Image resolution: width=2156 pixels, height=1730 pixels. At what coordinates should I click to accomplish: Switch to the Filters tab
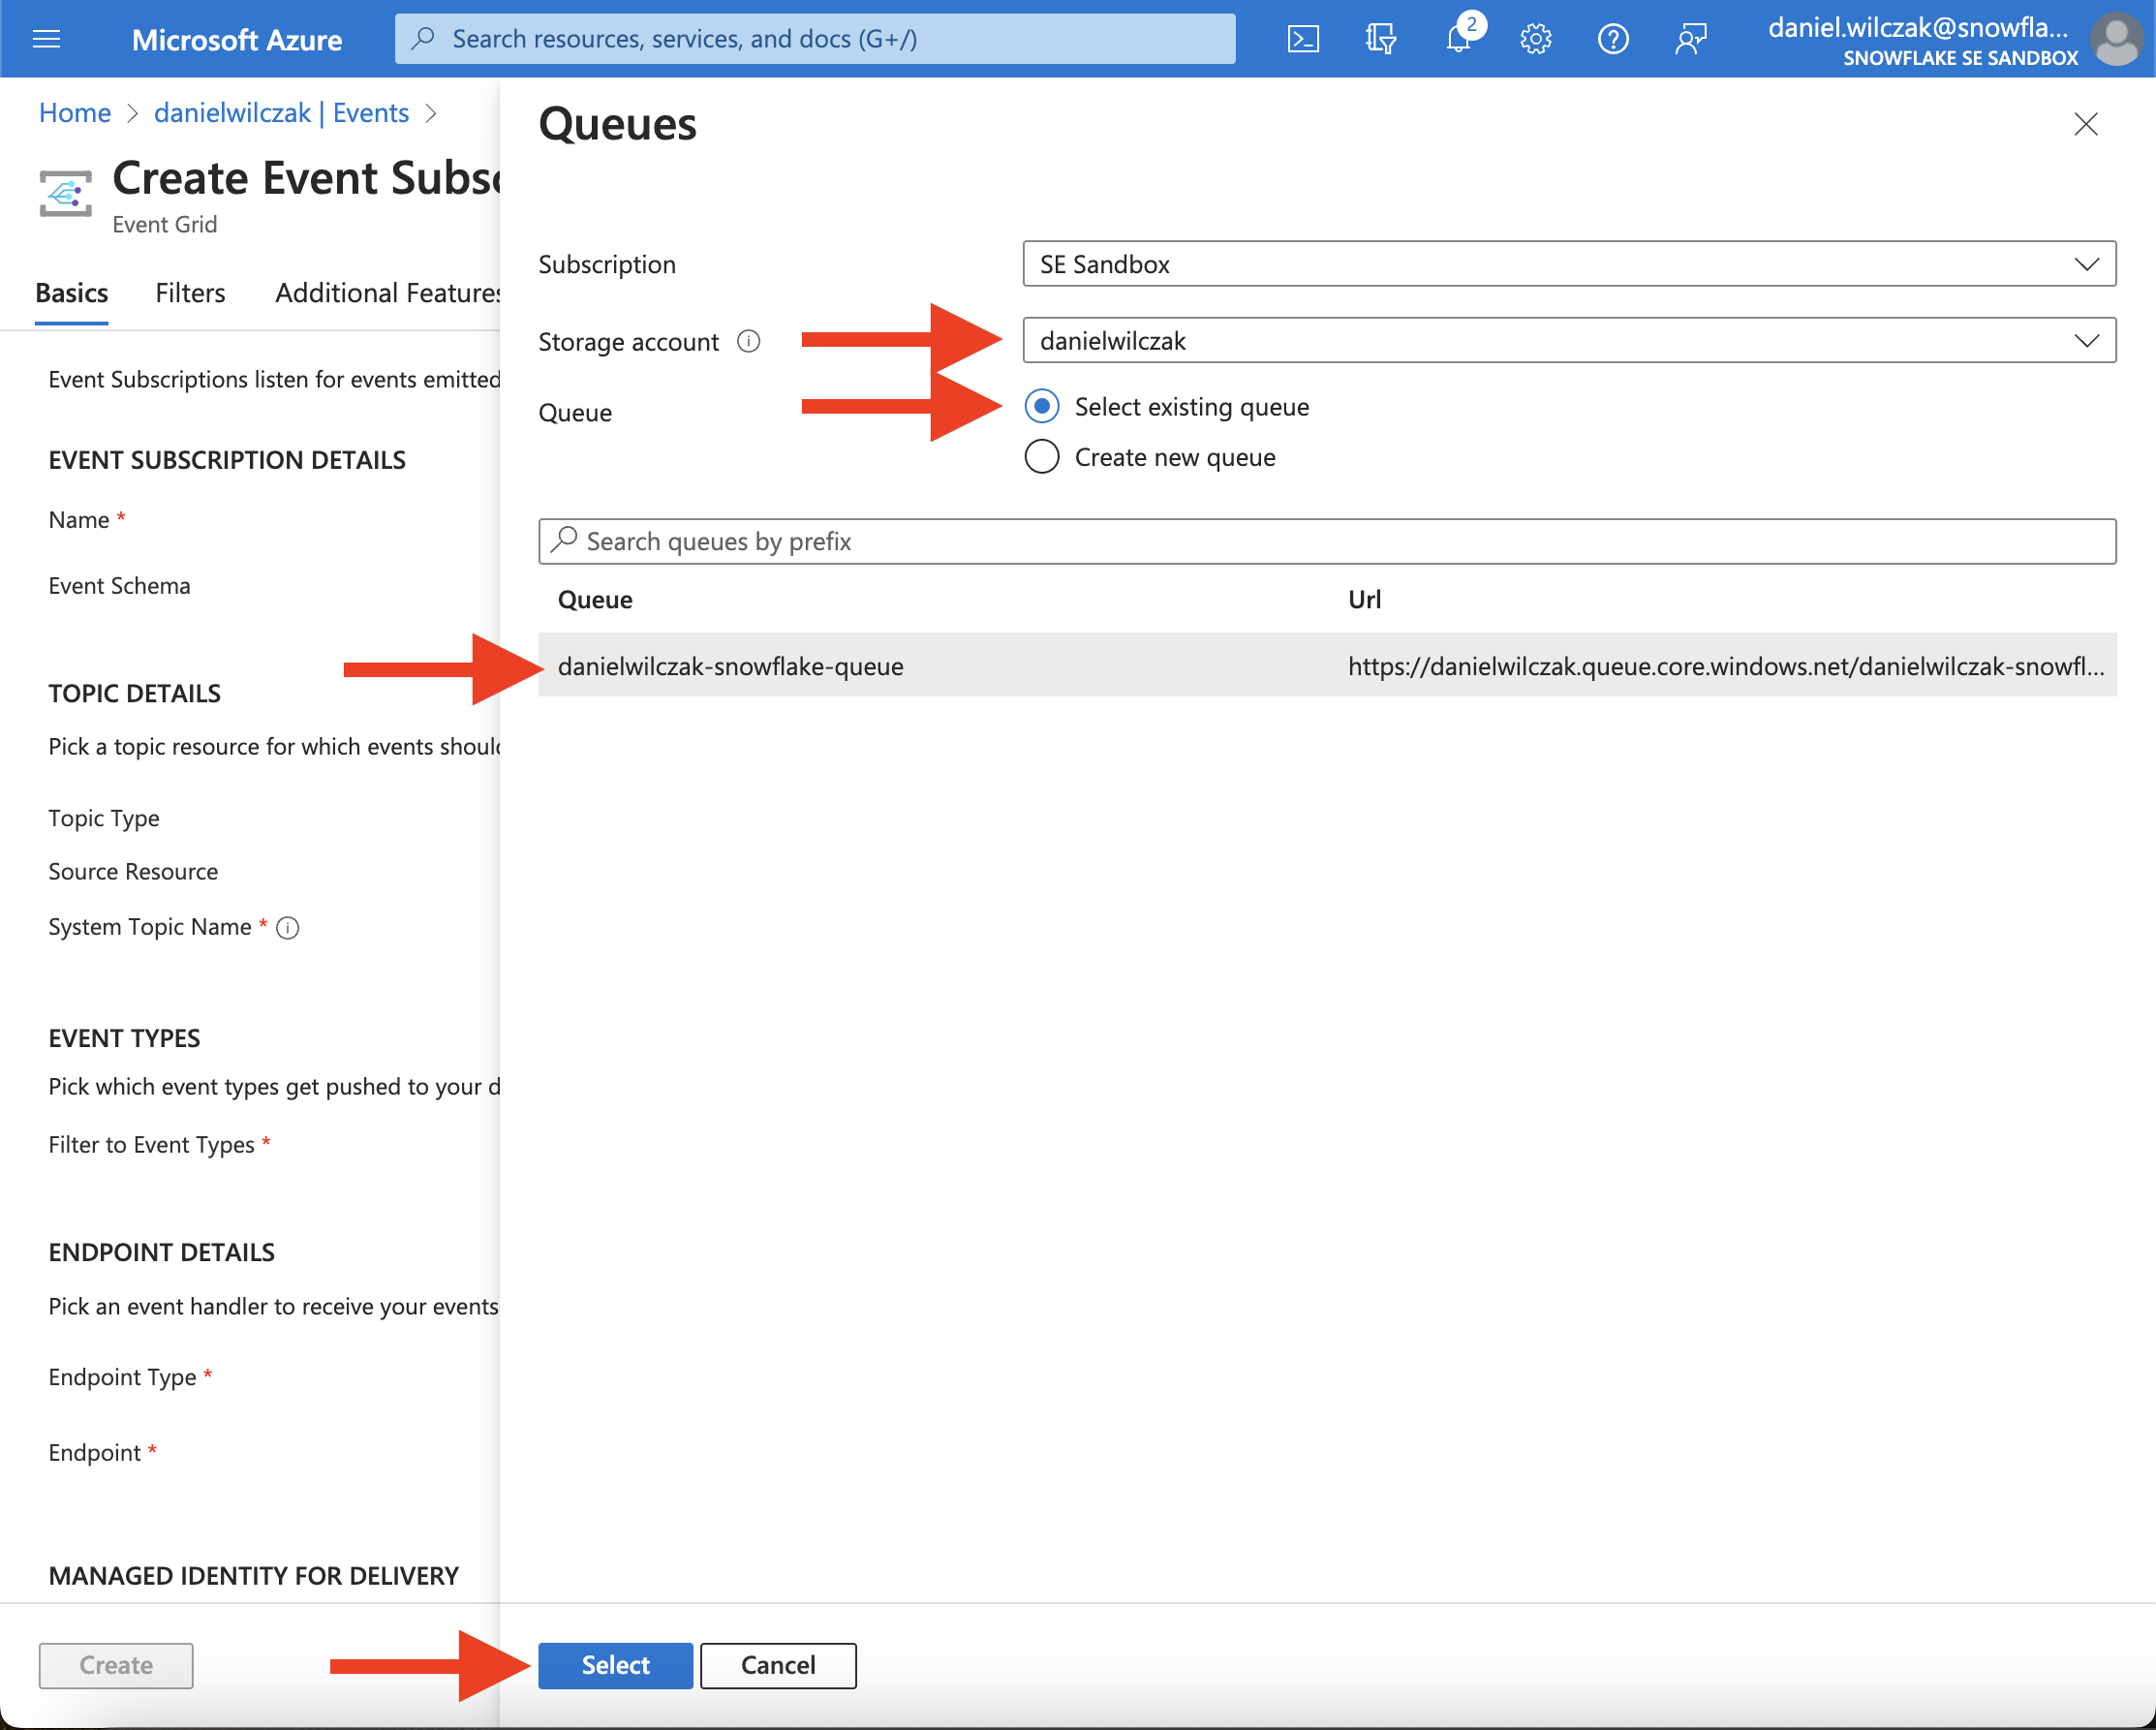pyautogui.click(x=190, y=293)
